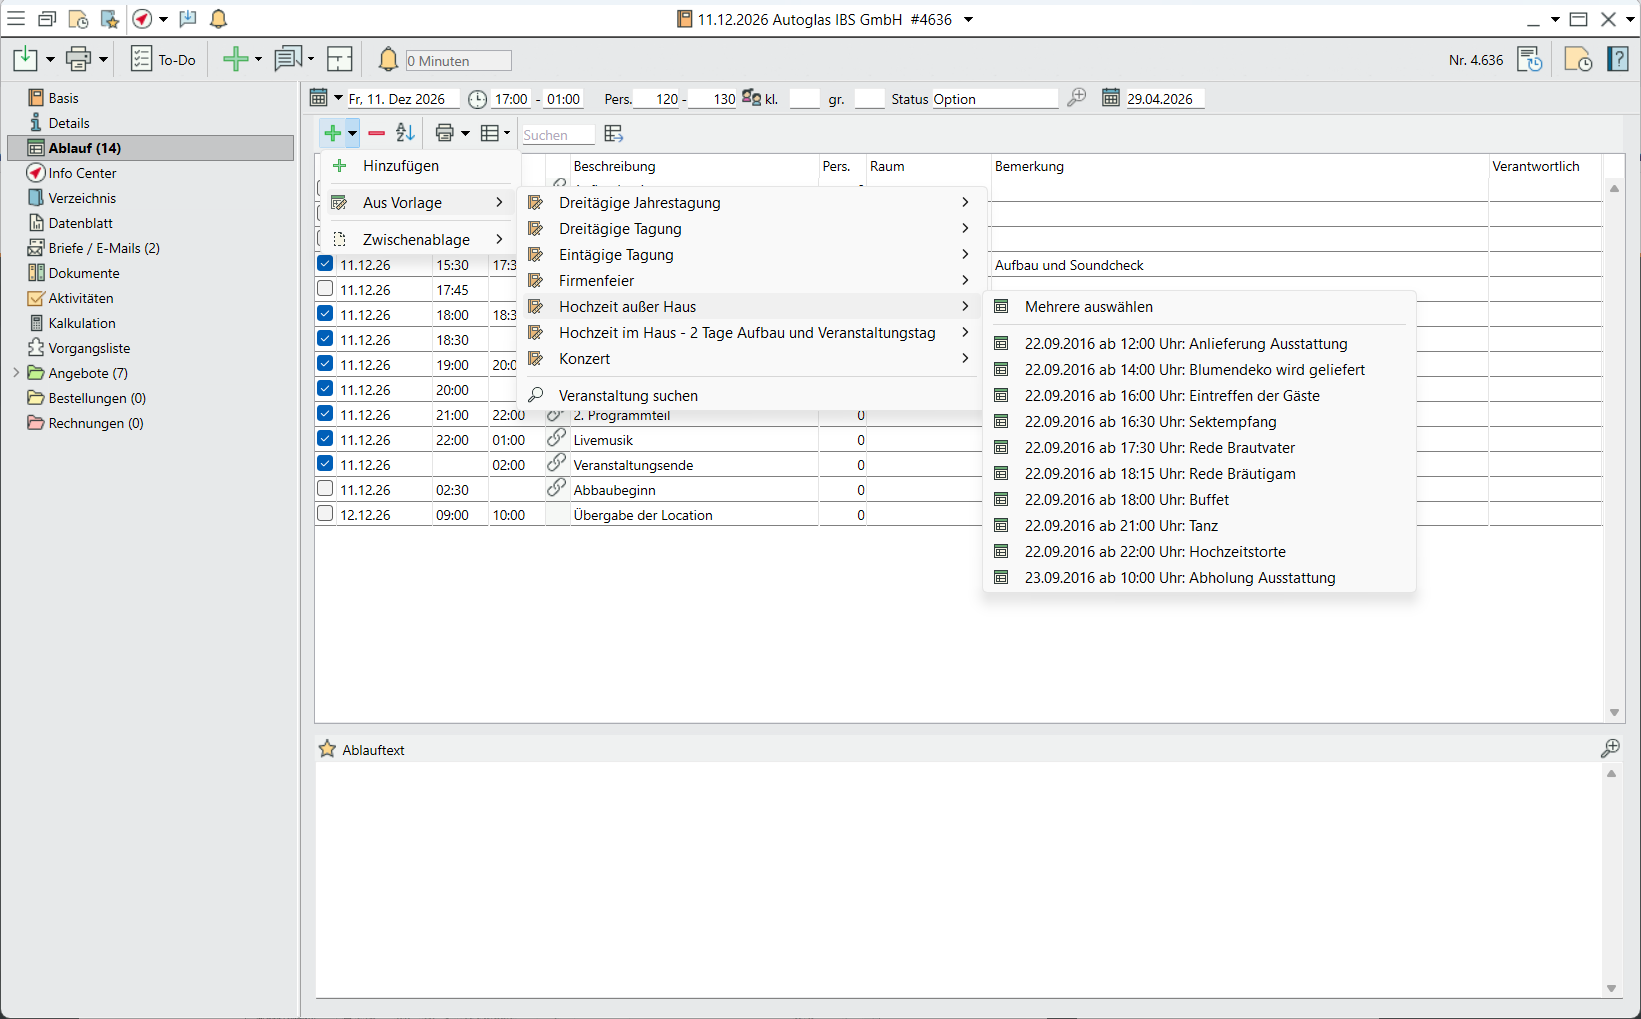Click the Suchen search input field
The image size is (1641, 1019).
pyautogui.click(x=557, y=135)
